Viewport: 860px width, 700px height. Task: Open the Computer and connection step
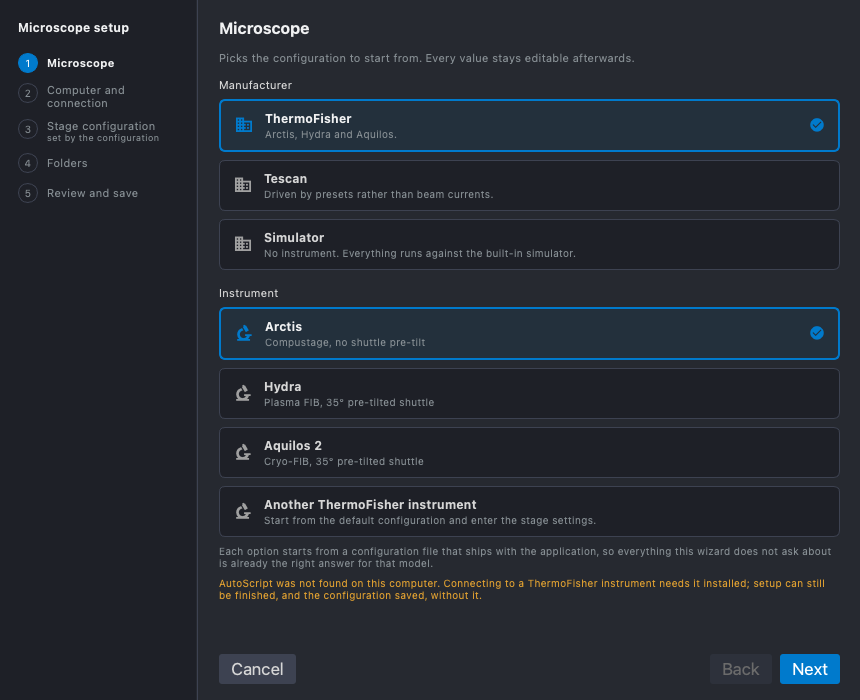pos(86,97)
